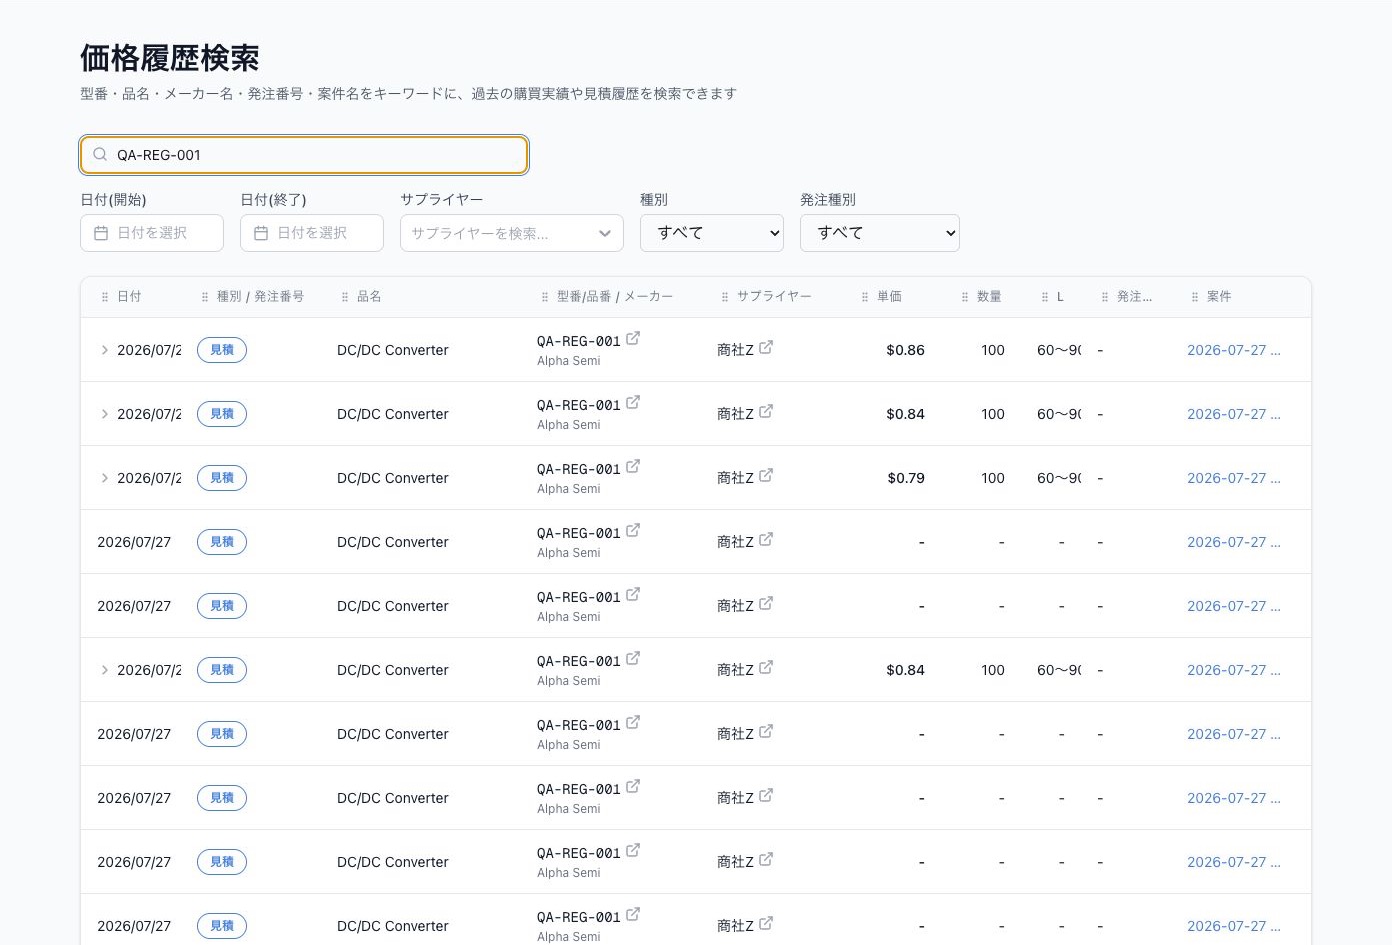This screenshot has width=1392, height=945.
Task: Click the 見積 badge in the $0.79 row
Action: click(222, 478)
